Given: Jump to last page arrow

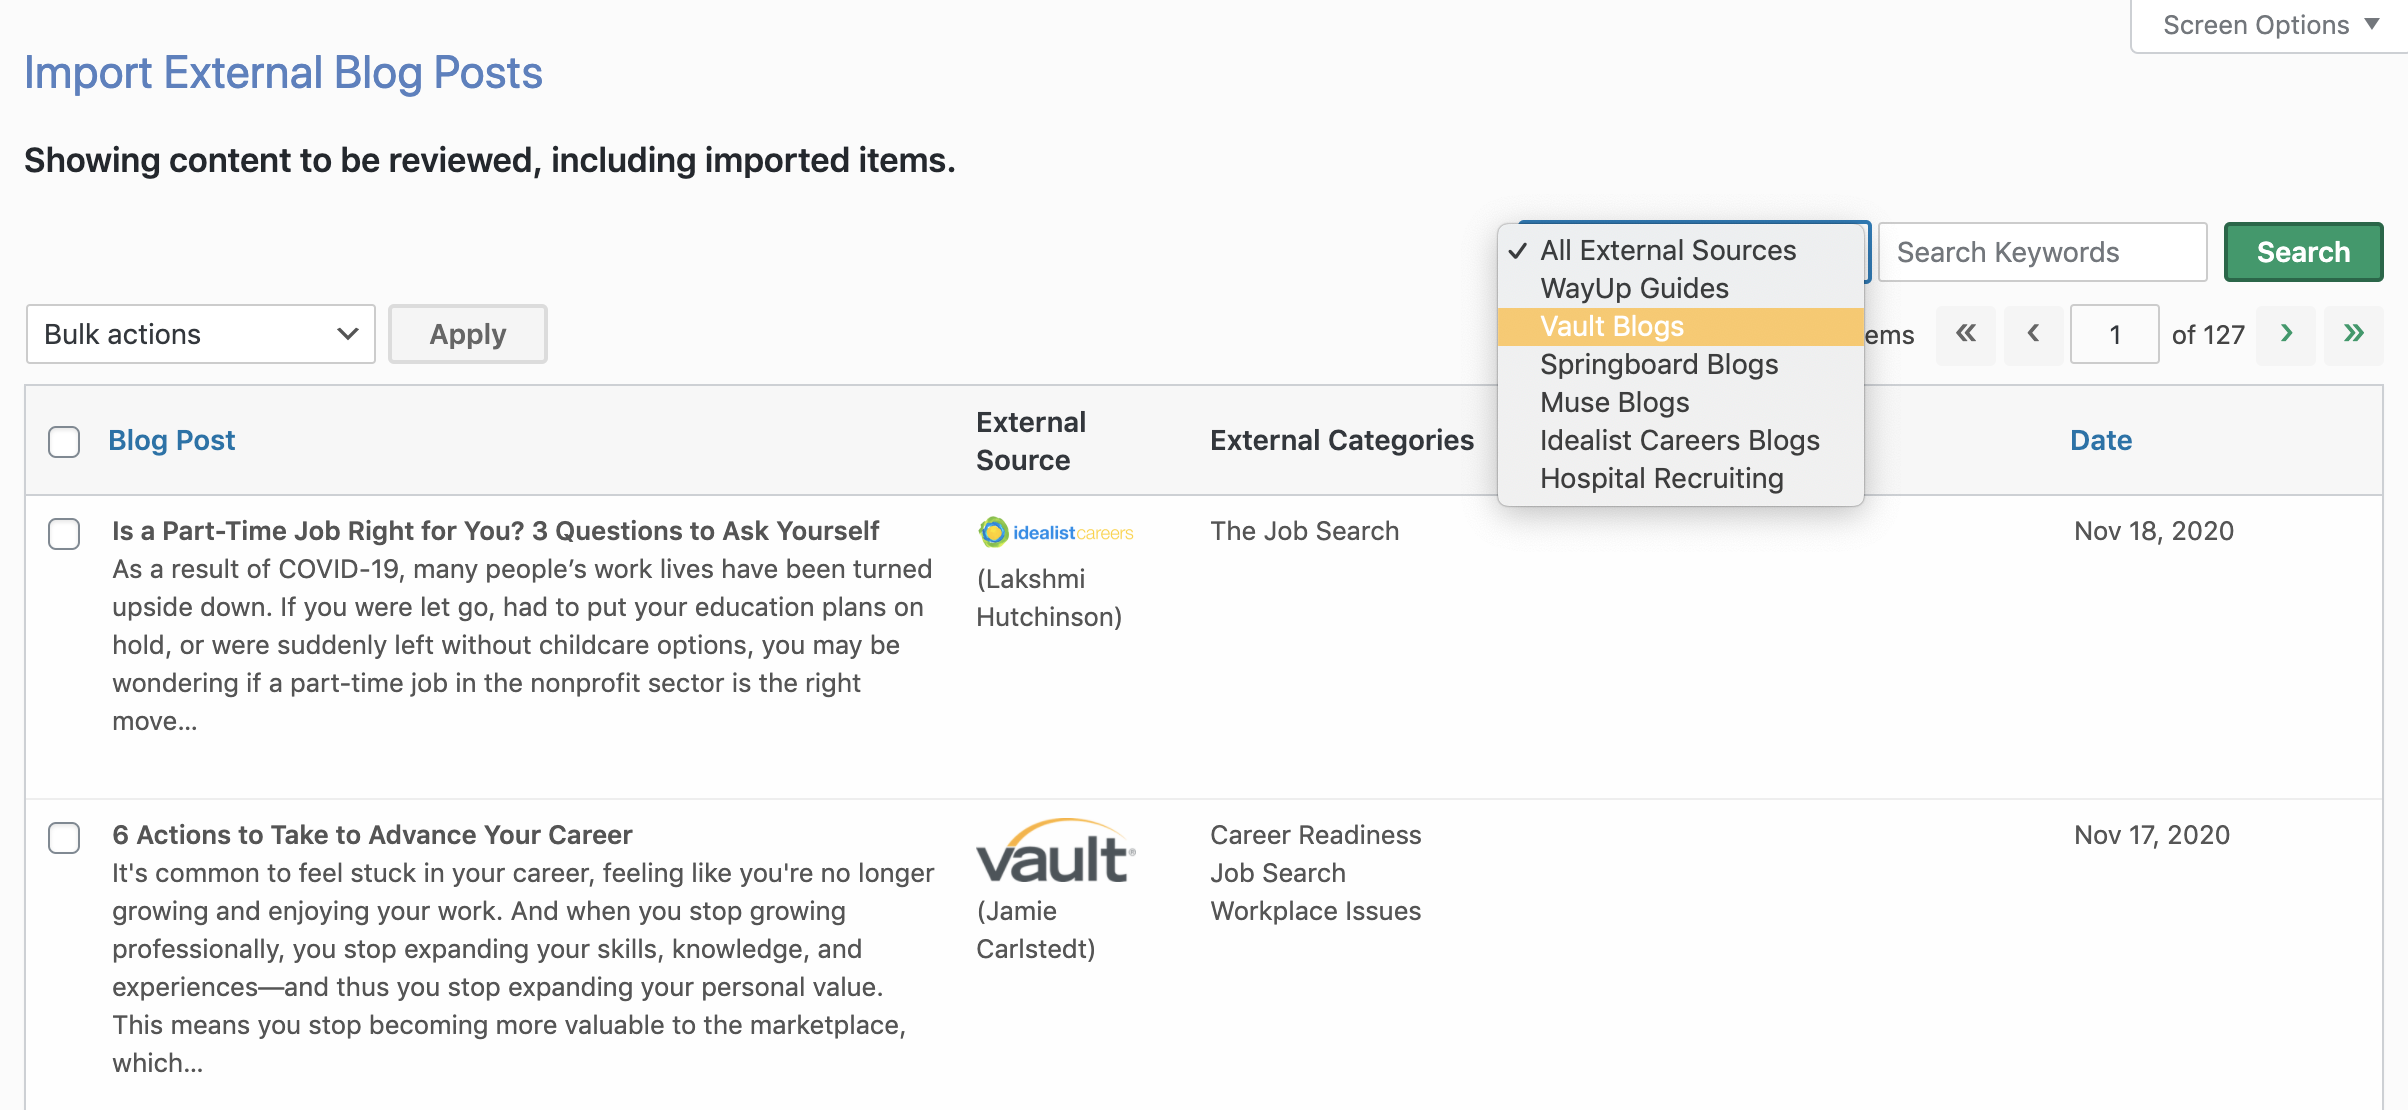Looking at the screenshot, I should tap(2353, 334).
